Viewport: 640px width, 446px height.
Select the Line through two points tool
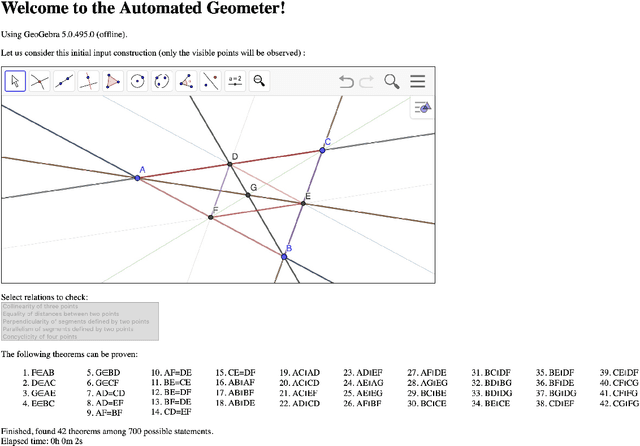pyautogui.click(x=64, y=82)
